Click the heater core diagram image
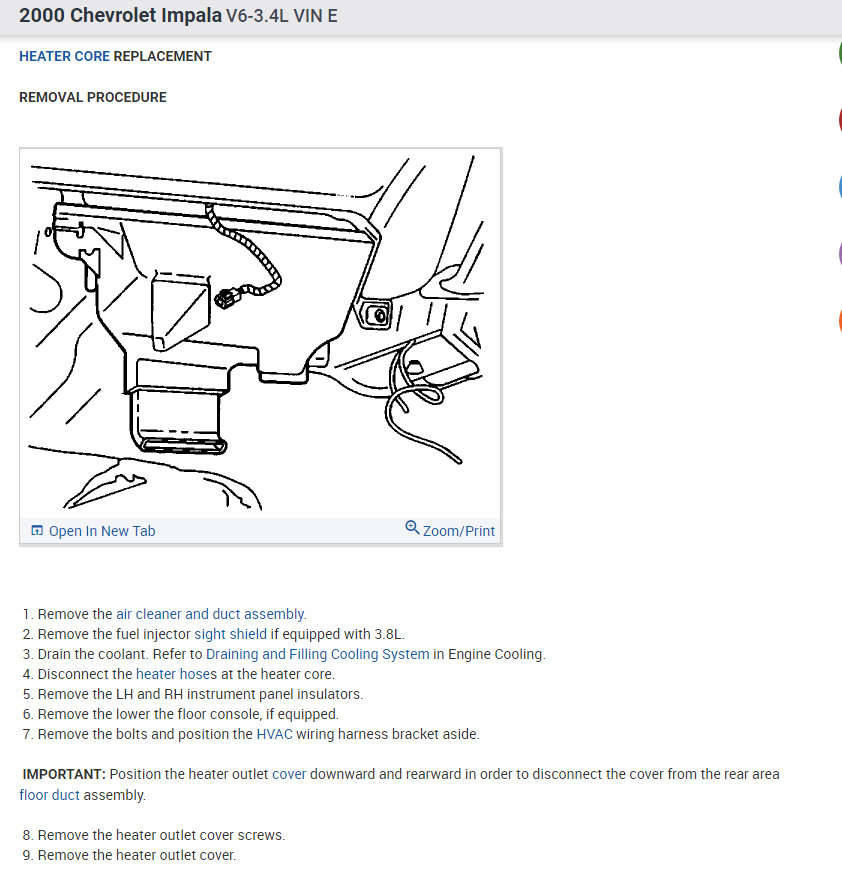Viewport: 842px width, 884px height. click(260, 333)
